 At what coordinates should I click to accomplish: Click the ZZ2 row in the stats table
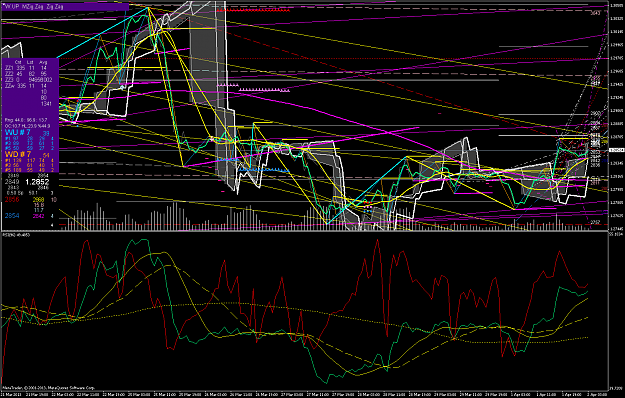[x=26, y=74]
